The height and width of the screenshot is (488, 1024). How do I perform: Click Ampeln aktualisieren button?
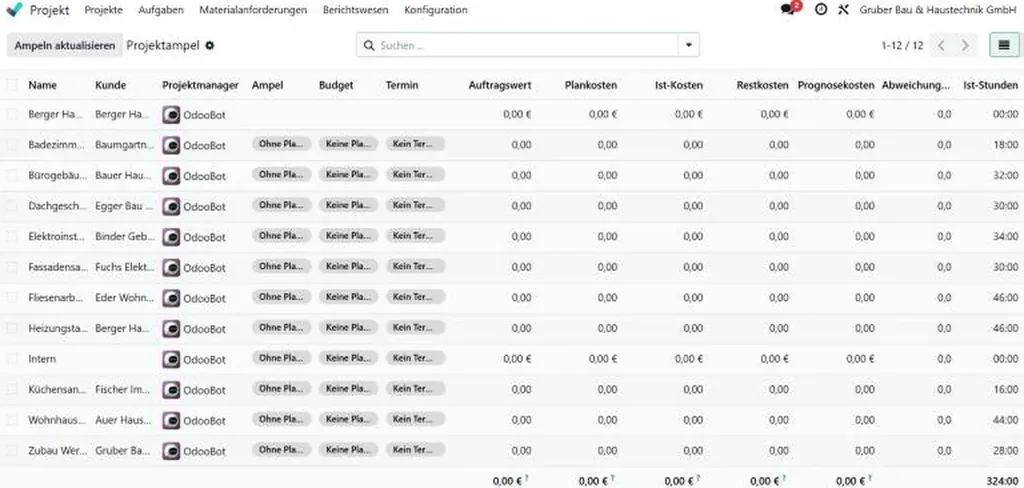click(65, 46)
